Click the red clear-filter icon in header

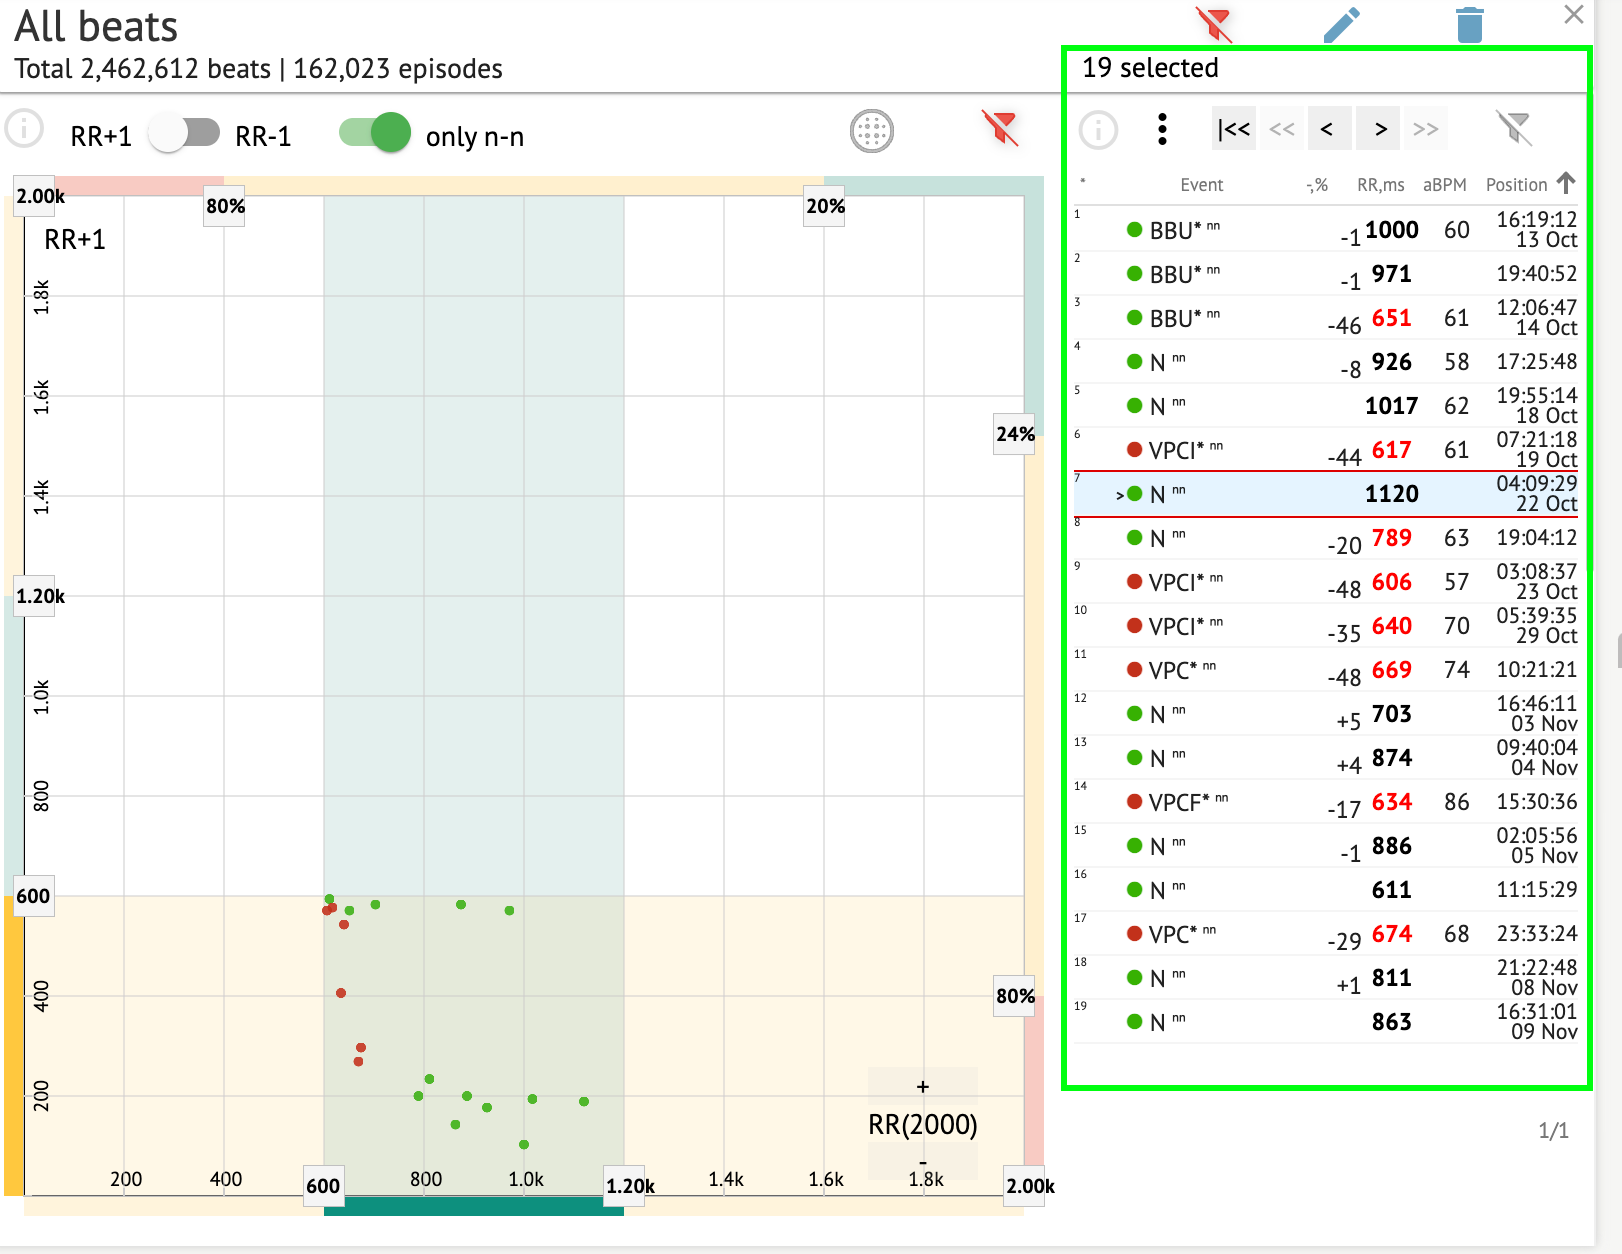coord(1214,24)
